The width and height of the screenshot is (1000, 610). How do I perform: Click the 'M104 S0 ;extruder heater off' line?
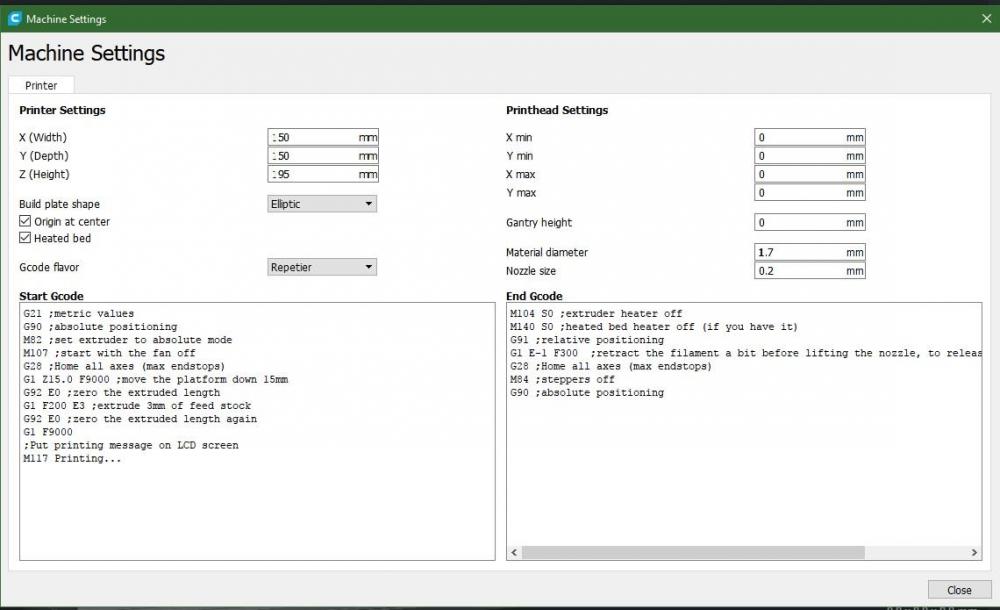pos(596,313)
